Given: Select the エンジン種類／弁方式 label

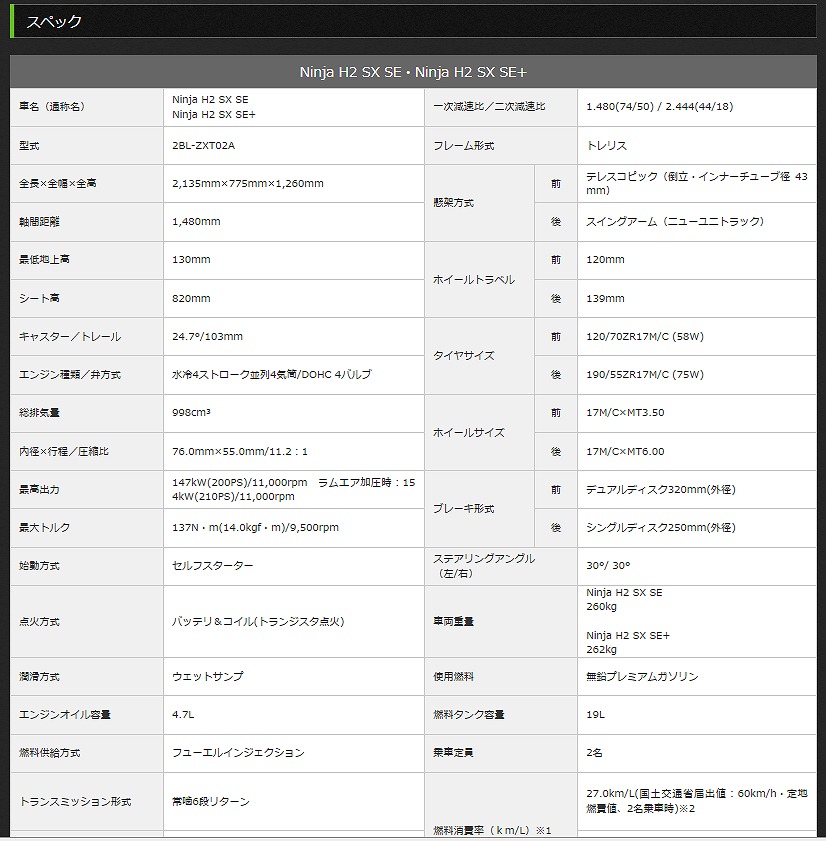Looking at the screenshot, I should click(x=70, y=375).
